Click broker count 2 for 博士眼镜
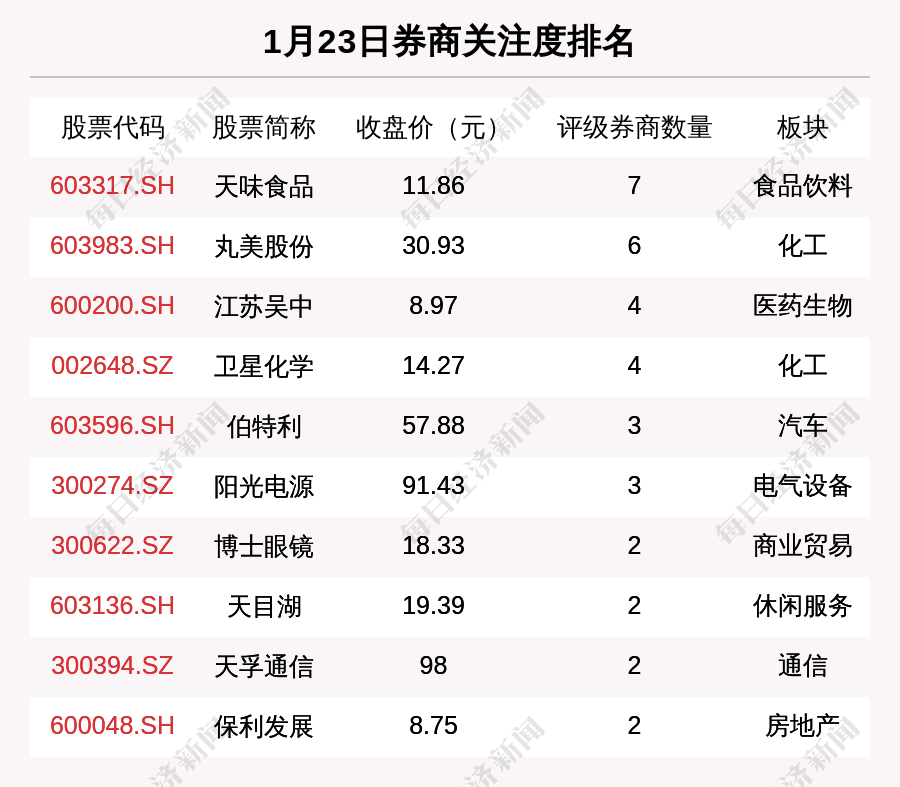 pyautogui.click(x=634, y=545)
